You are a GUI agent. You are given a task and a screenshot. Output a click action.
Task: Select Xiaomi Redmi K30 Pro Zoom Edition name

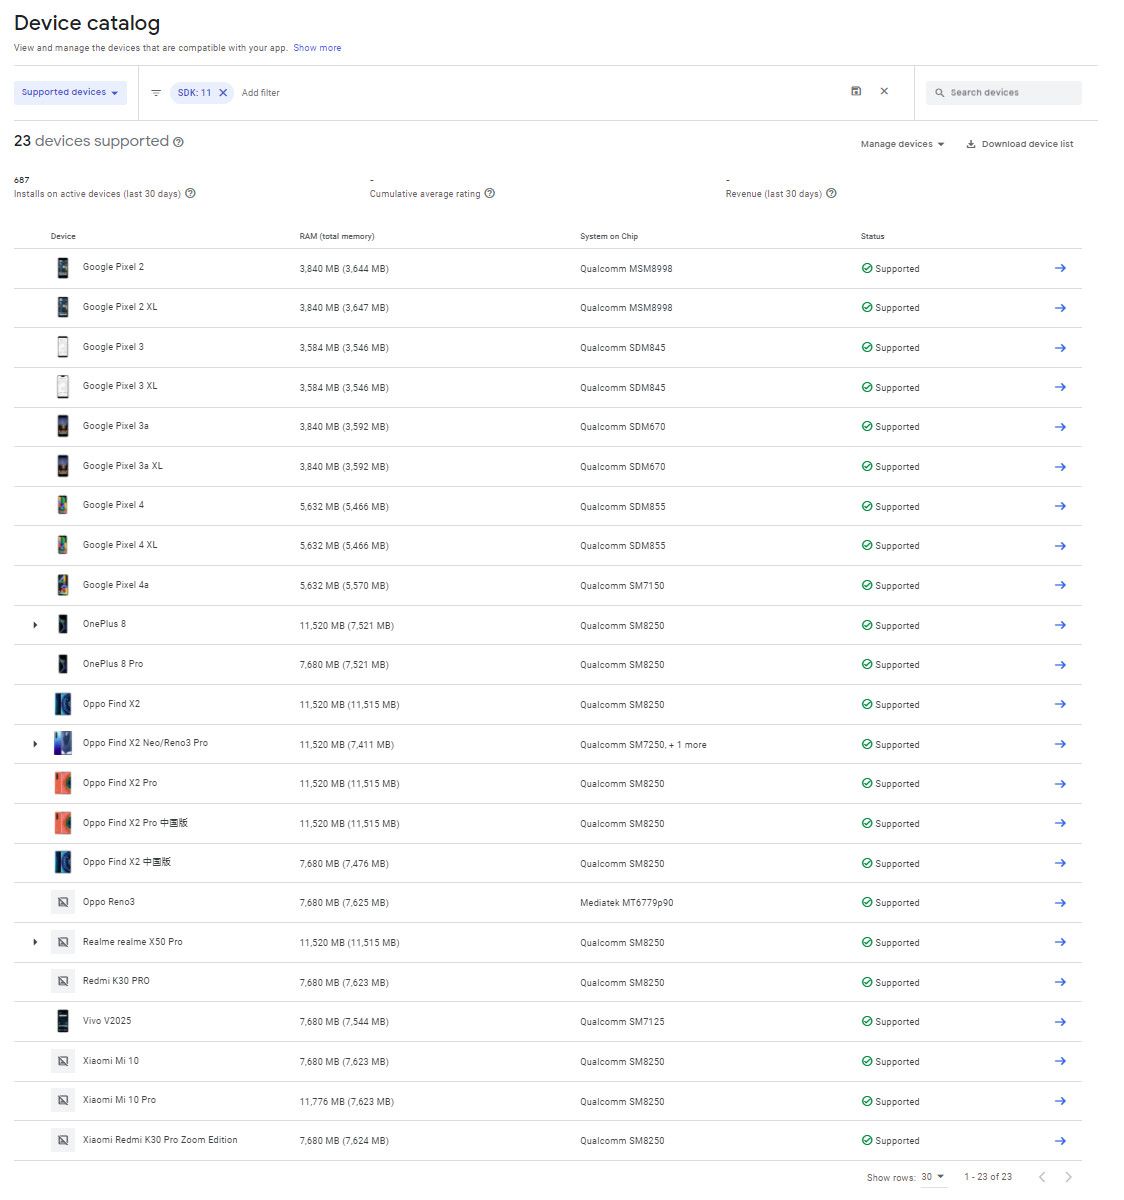160,1140
